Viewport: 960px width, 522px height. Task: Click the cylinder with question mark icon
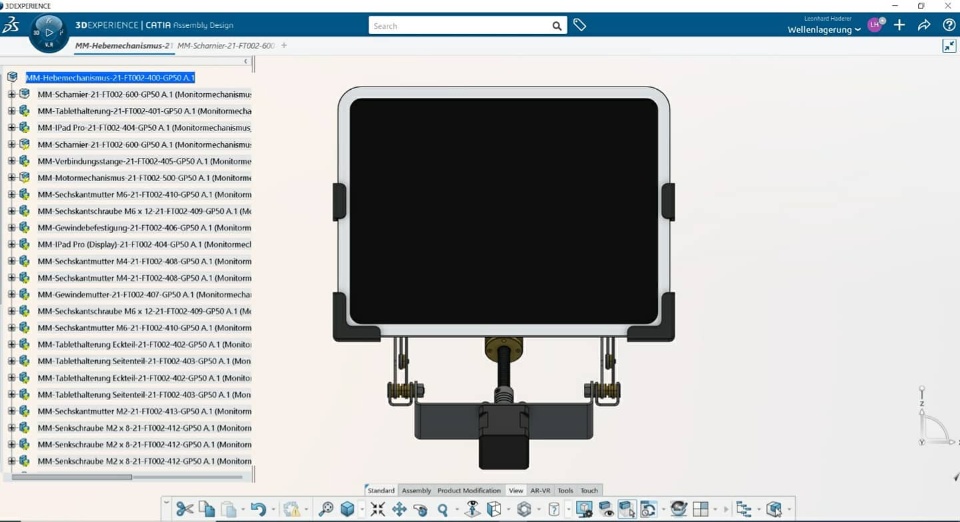(553, 509)
